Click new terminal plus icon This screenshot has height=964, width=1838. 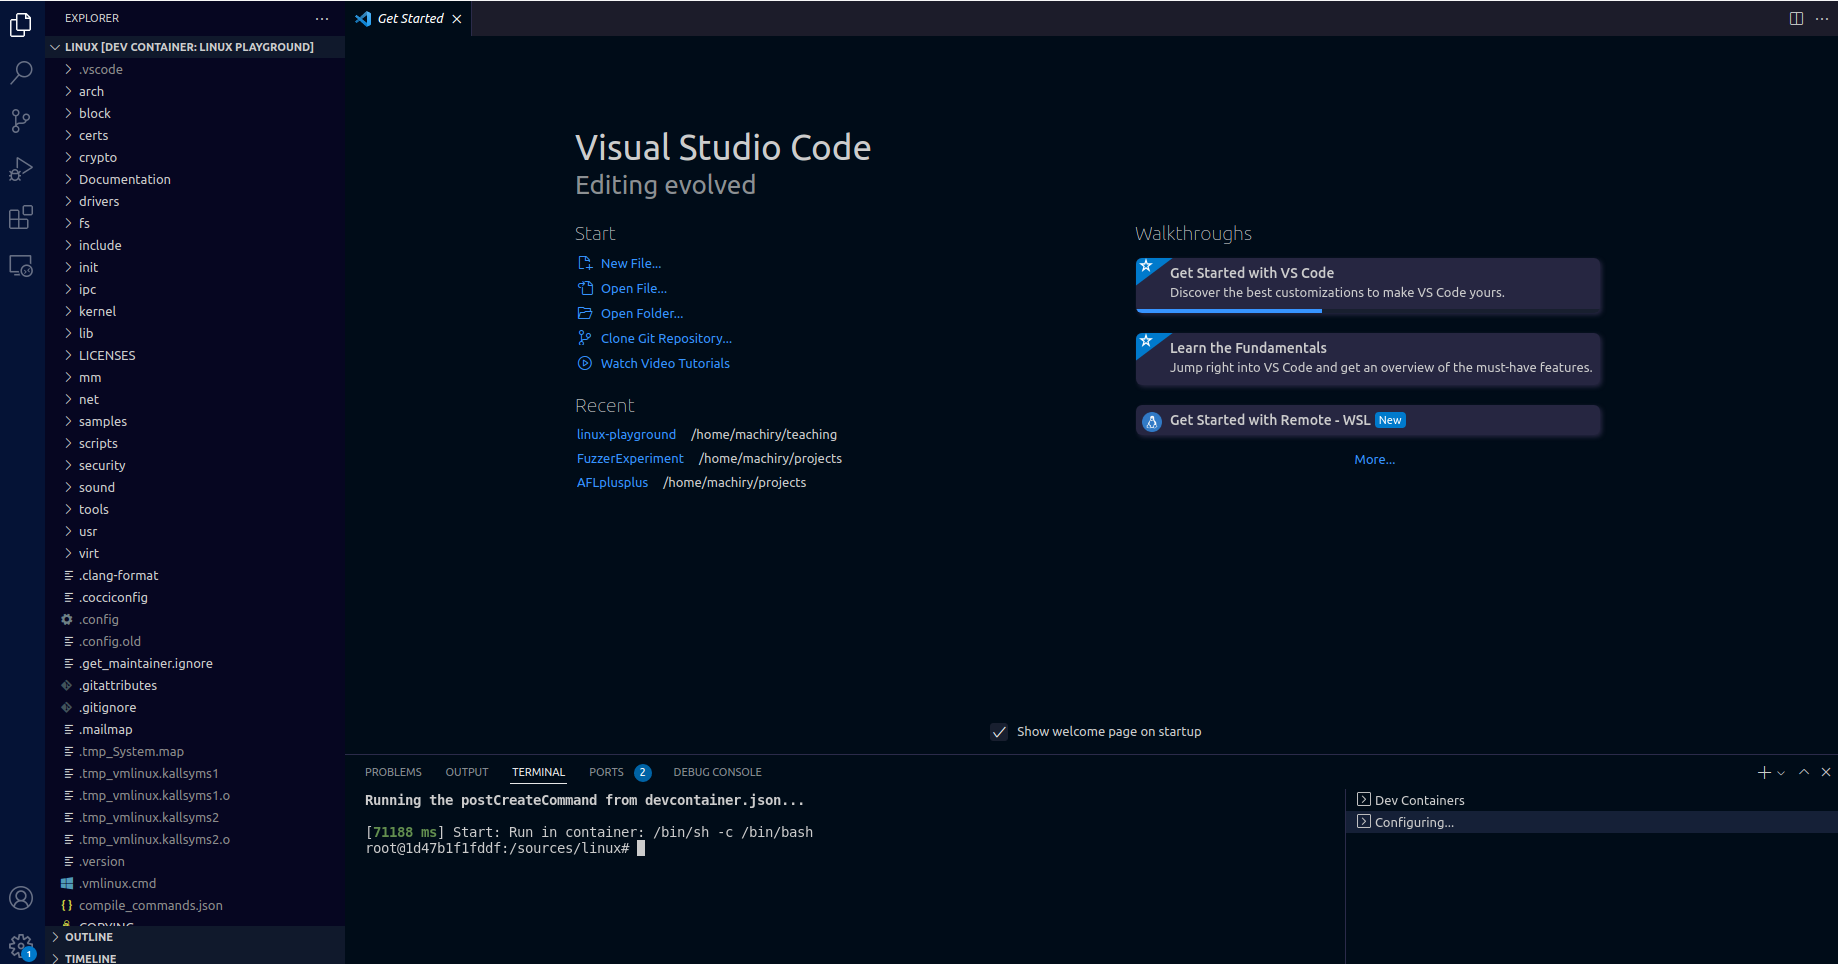pos(1764,772)
